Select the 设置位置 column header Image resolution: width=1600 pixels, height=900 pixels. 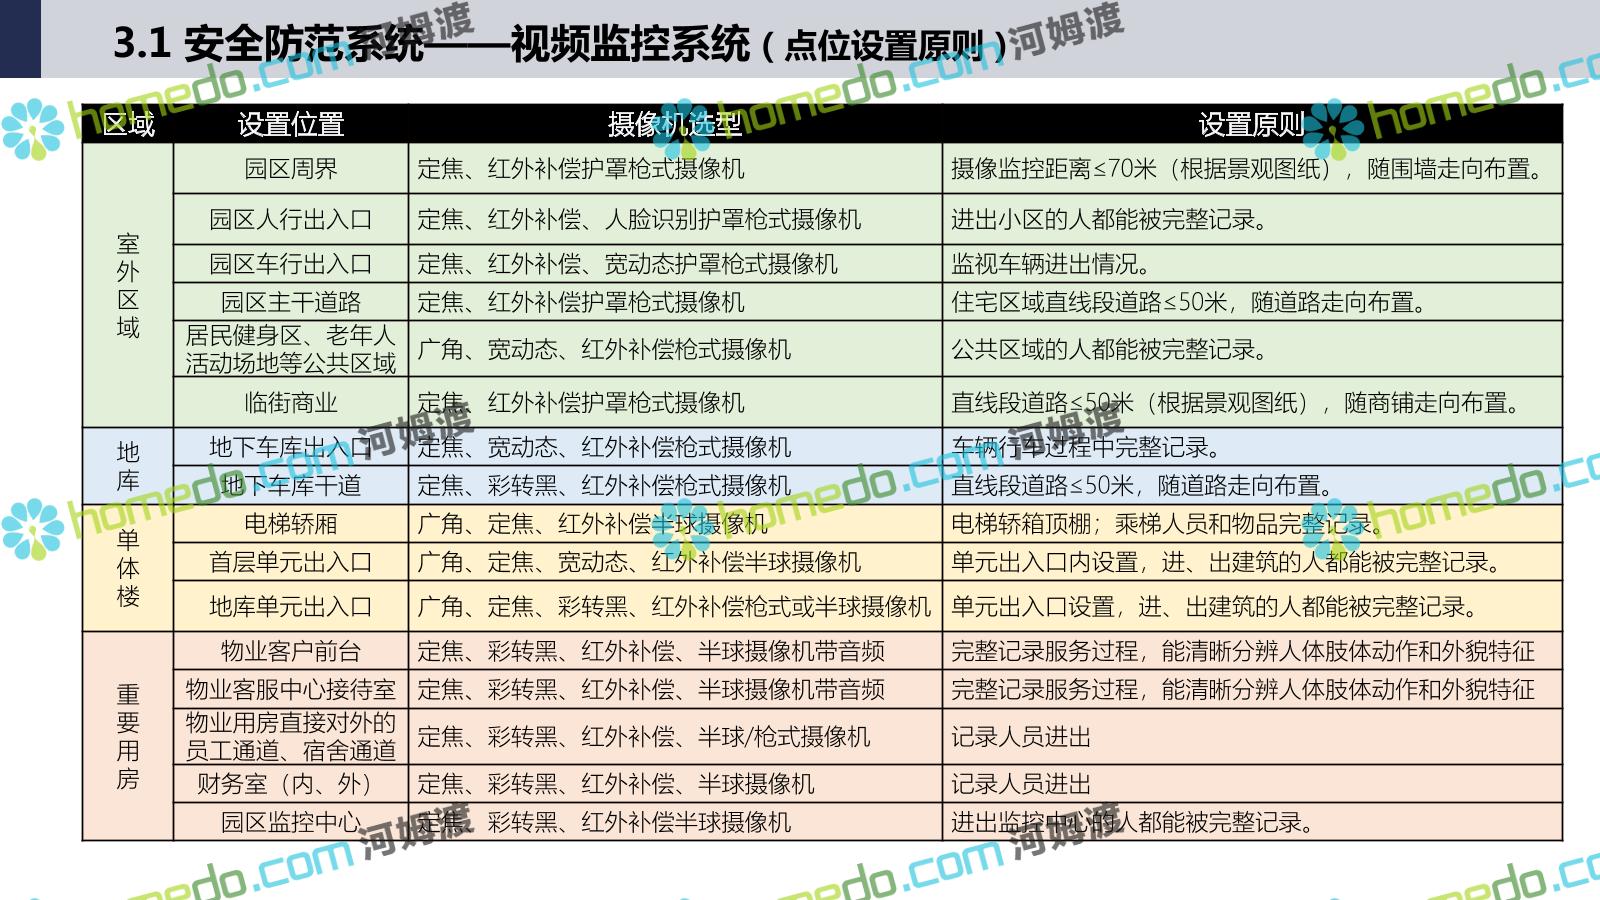[290, 124]
